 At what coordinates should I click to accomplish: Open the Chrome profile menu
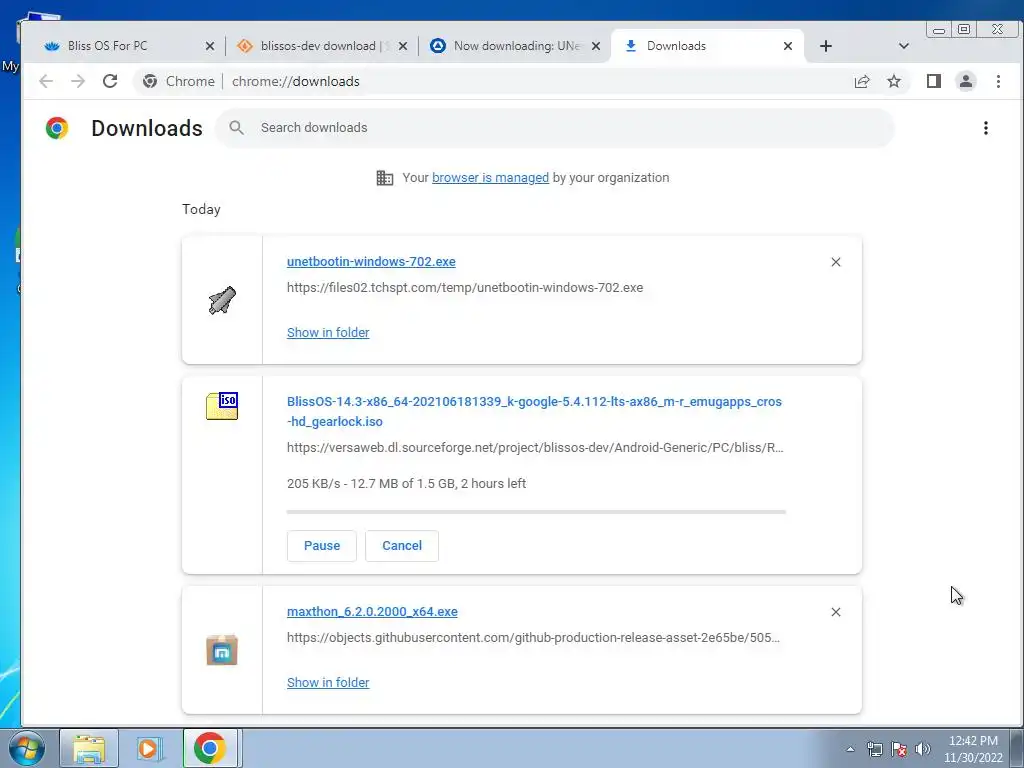click(x=966, y=81)
